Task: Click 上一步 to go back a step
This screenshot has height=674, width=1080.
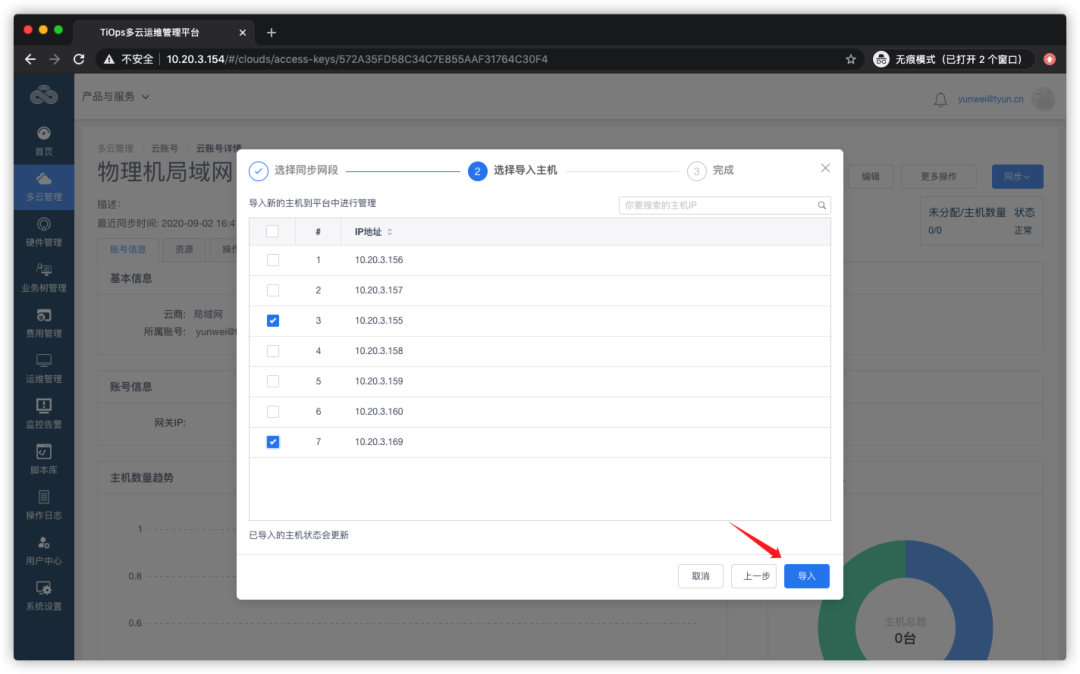Action: tap(753, 576)
